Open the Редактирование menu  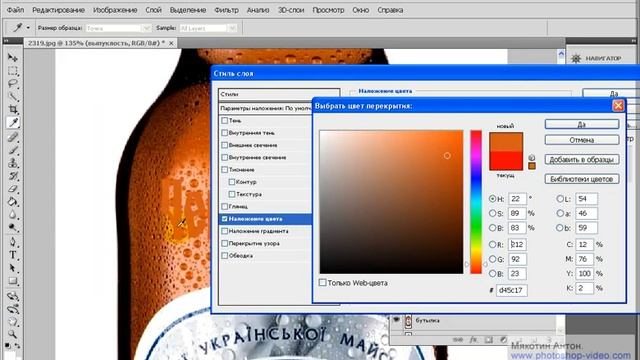coord(58,10)
